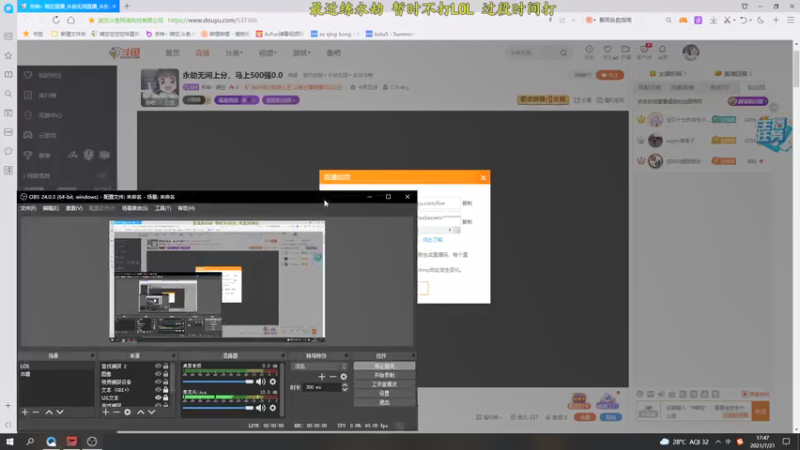Open the OBS Mixer panel pop-out icon

pos(283,356)
